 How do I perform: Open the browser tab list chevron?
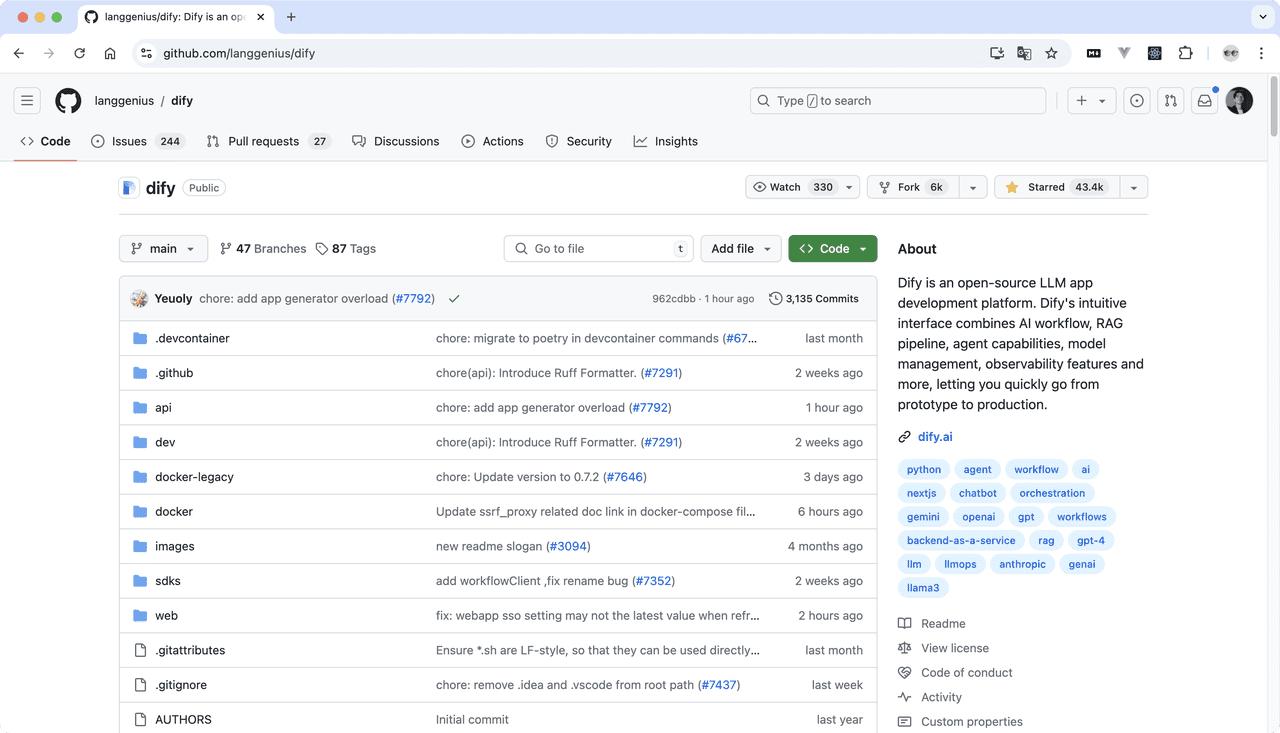(x=1263, y=17)
